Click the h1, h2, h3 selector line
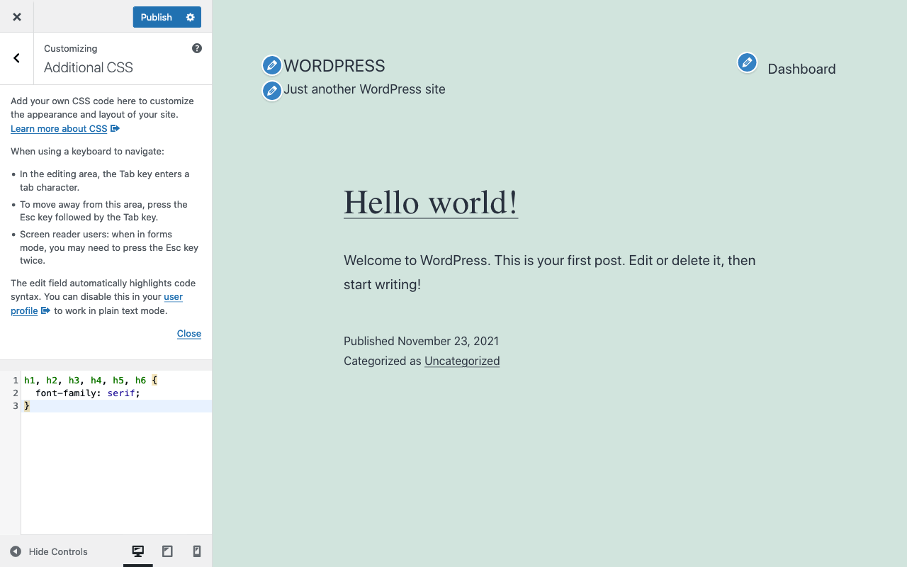The height and width of the screenshot is (568, 908). 91,380
